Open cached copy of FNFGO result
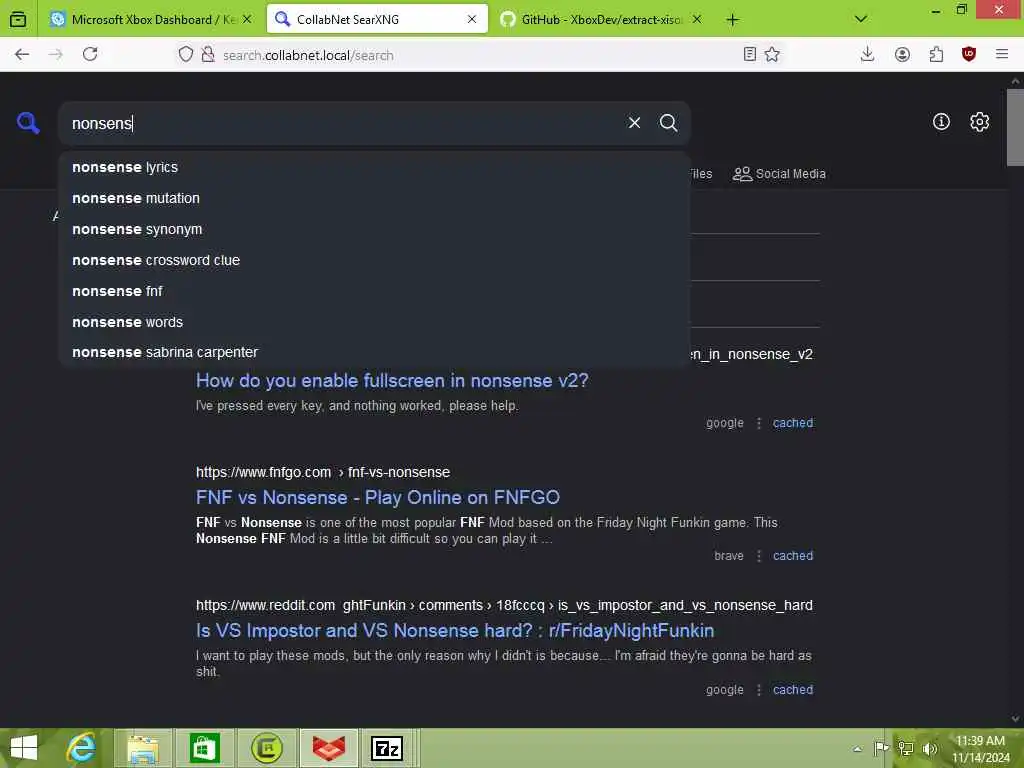1024x768 pixels. pyautogui.click(x=793, y=556)
